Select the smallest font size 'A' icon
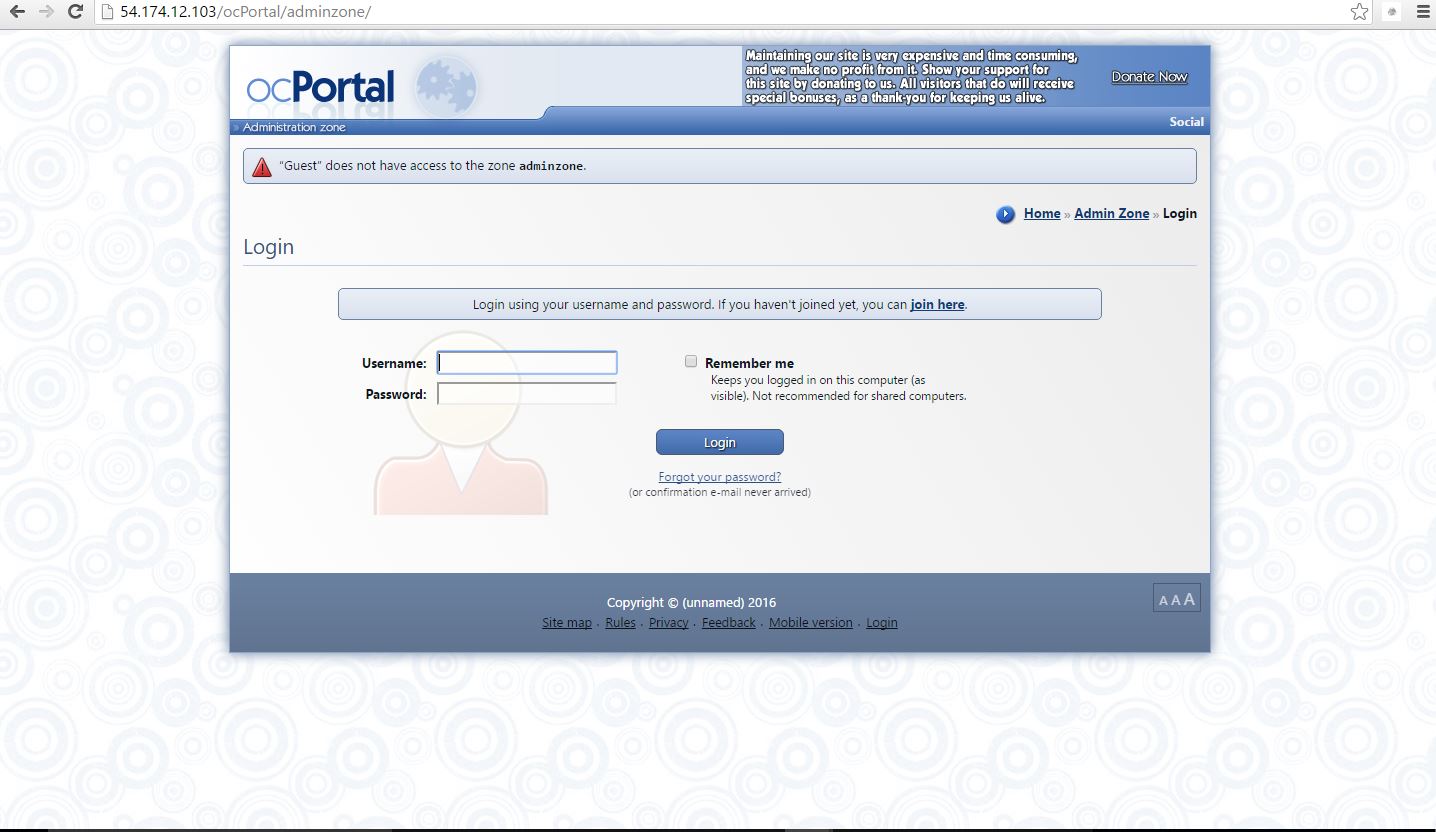 click(x=1163, y=599)
